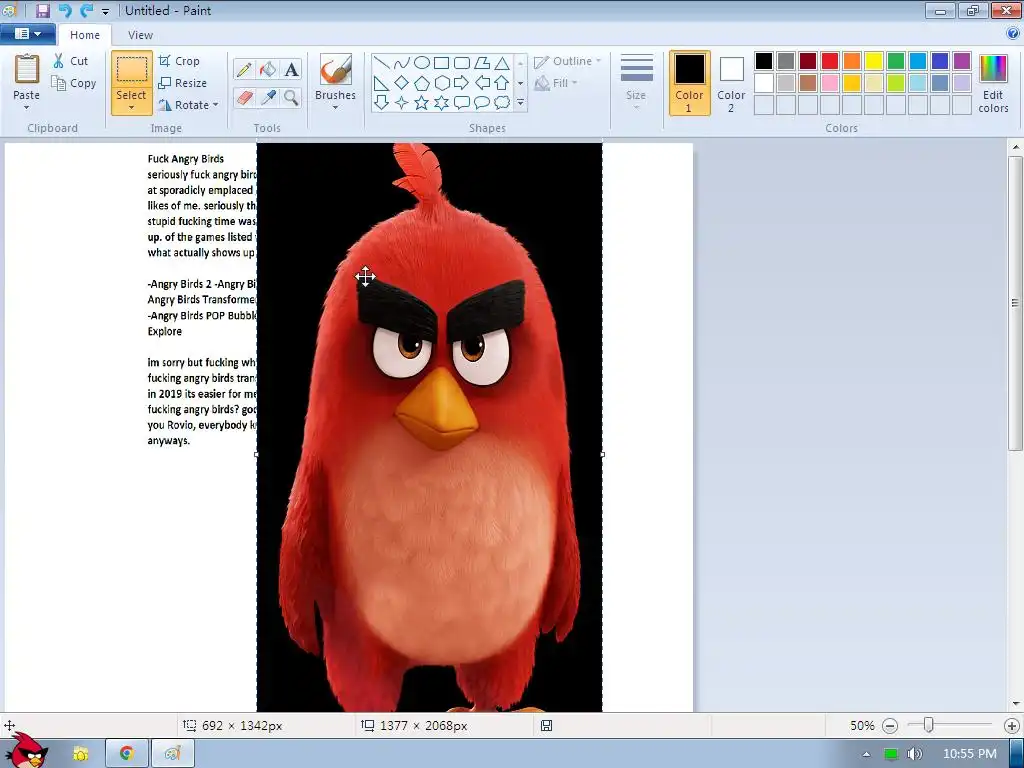Open the Size dropdown
Image resolution: width=1024 pixels, height=768 pixels.
click(x=636, y=82)
